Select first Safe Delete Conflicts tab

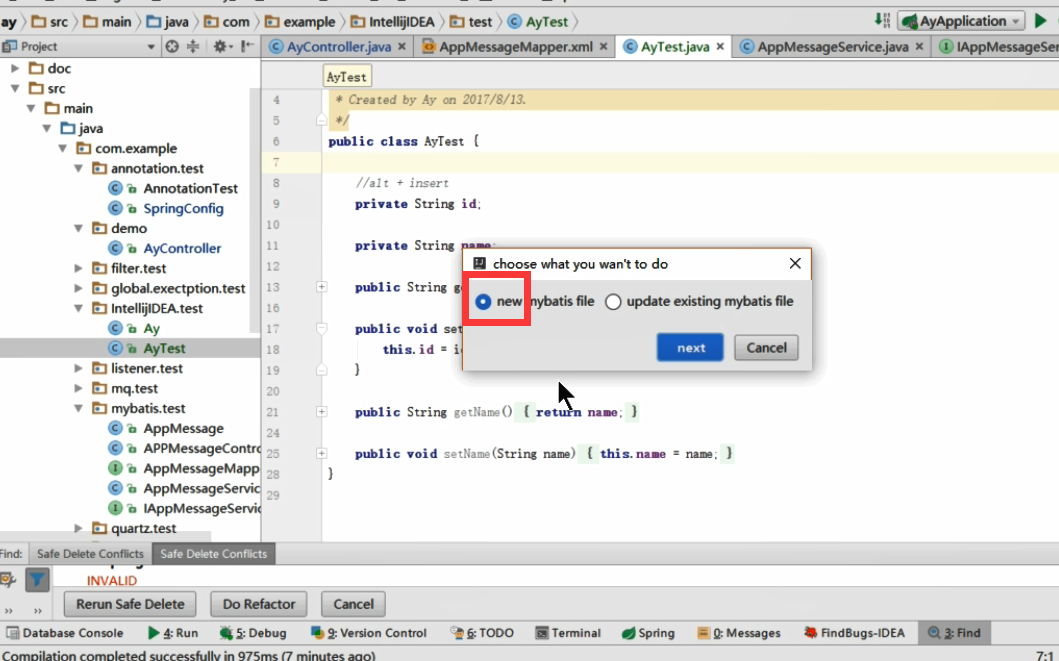click(91, 554)
